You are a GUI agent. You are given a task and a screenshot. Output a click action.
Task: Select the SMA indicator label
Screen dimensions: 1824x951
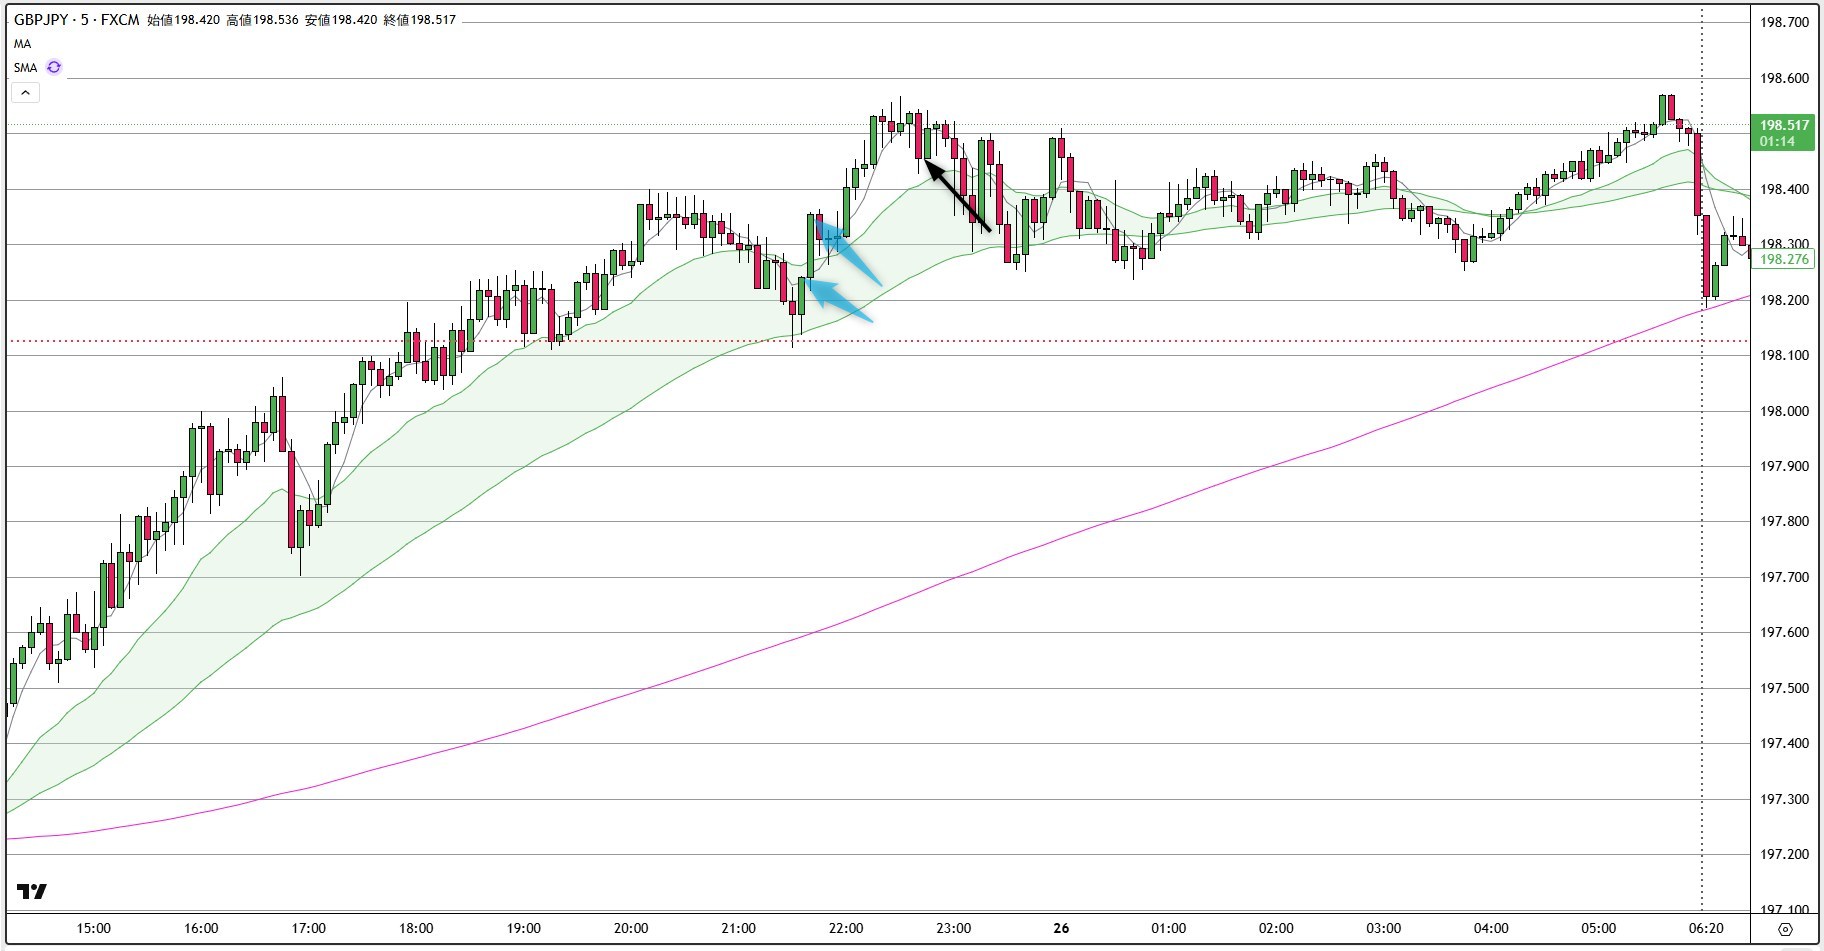click(x=26, y=68)
